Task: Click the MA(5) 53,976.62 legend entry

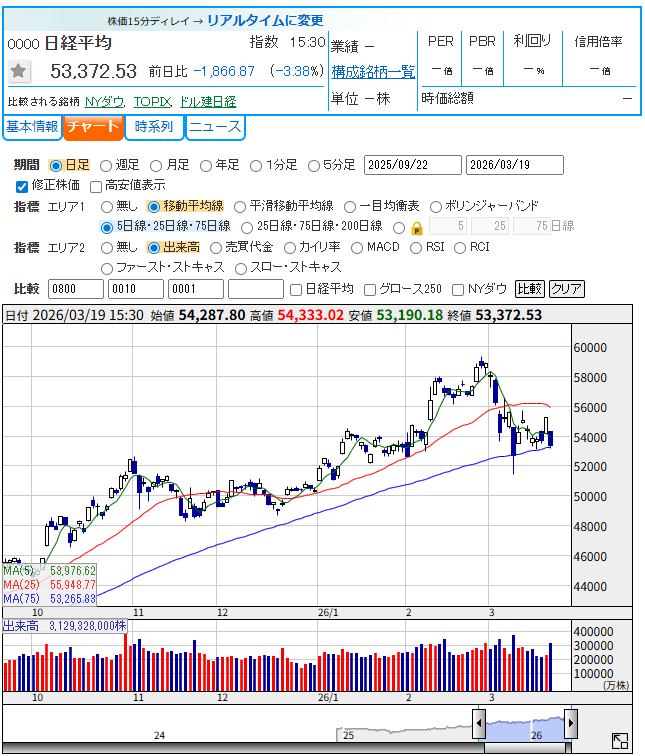Action: 50,571
